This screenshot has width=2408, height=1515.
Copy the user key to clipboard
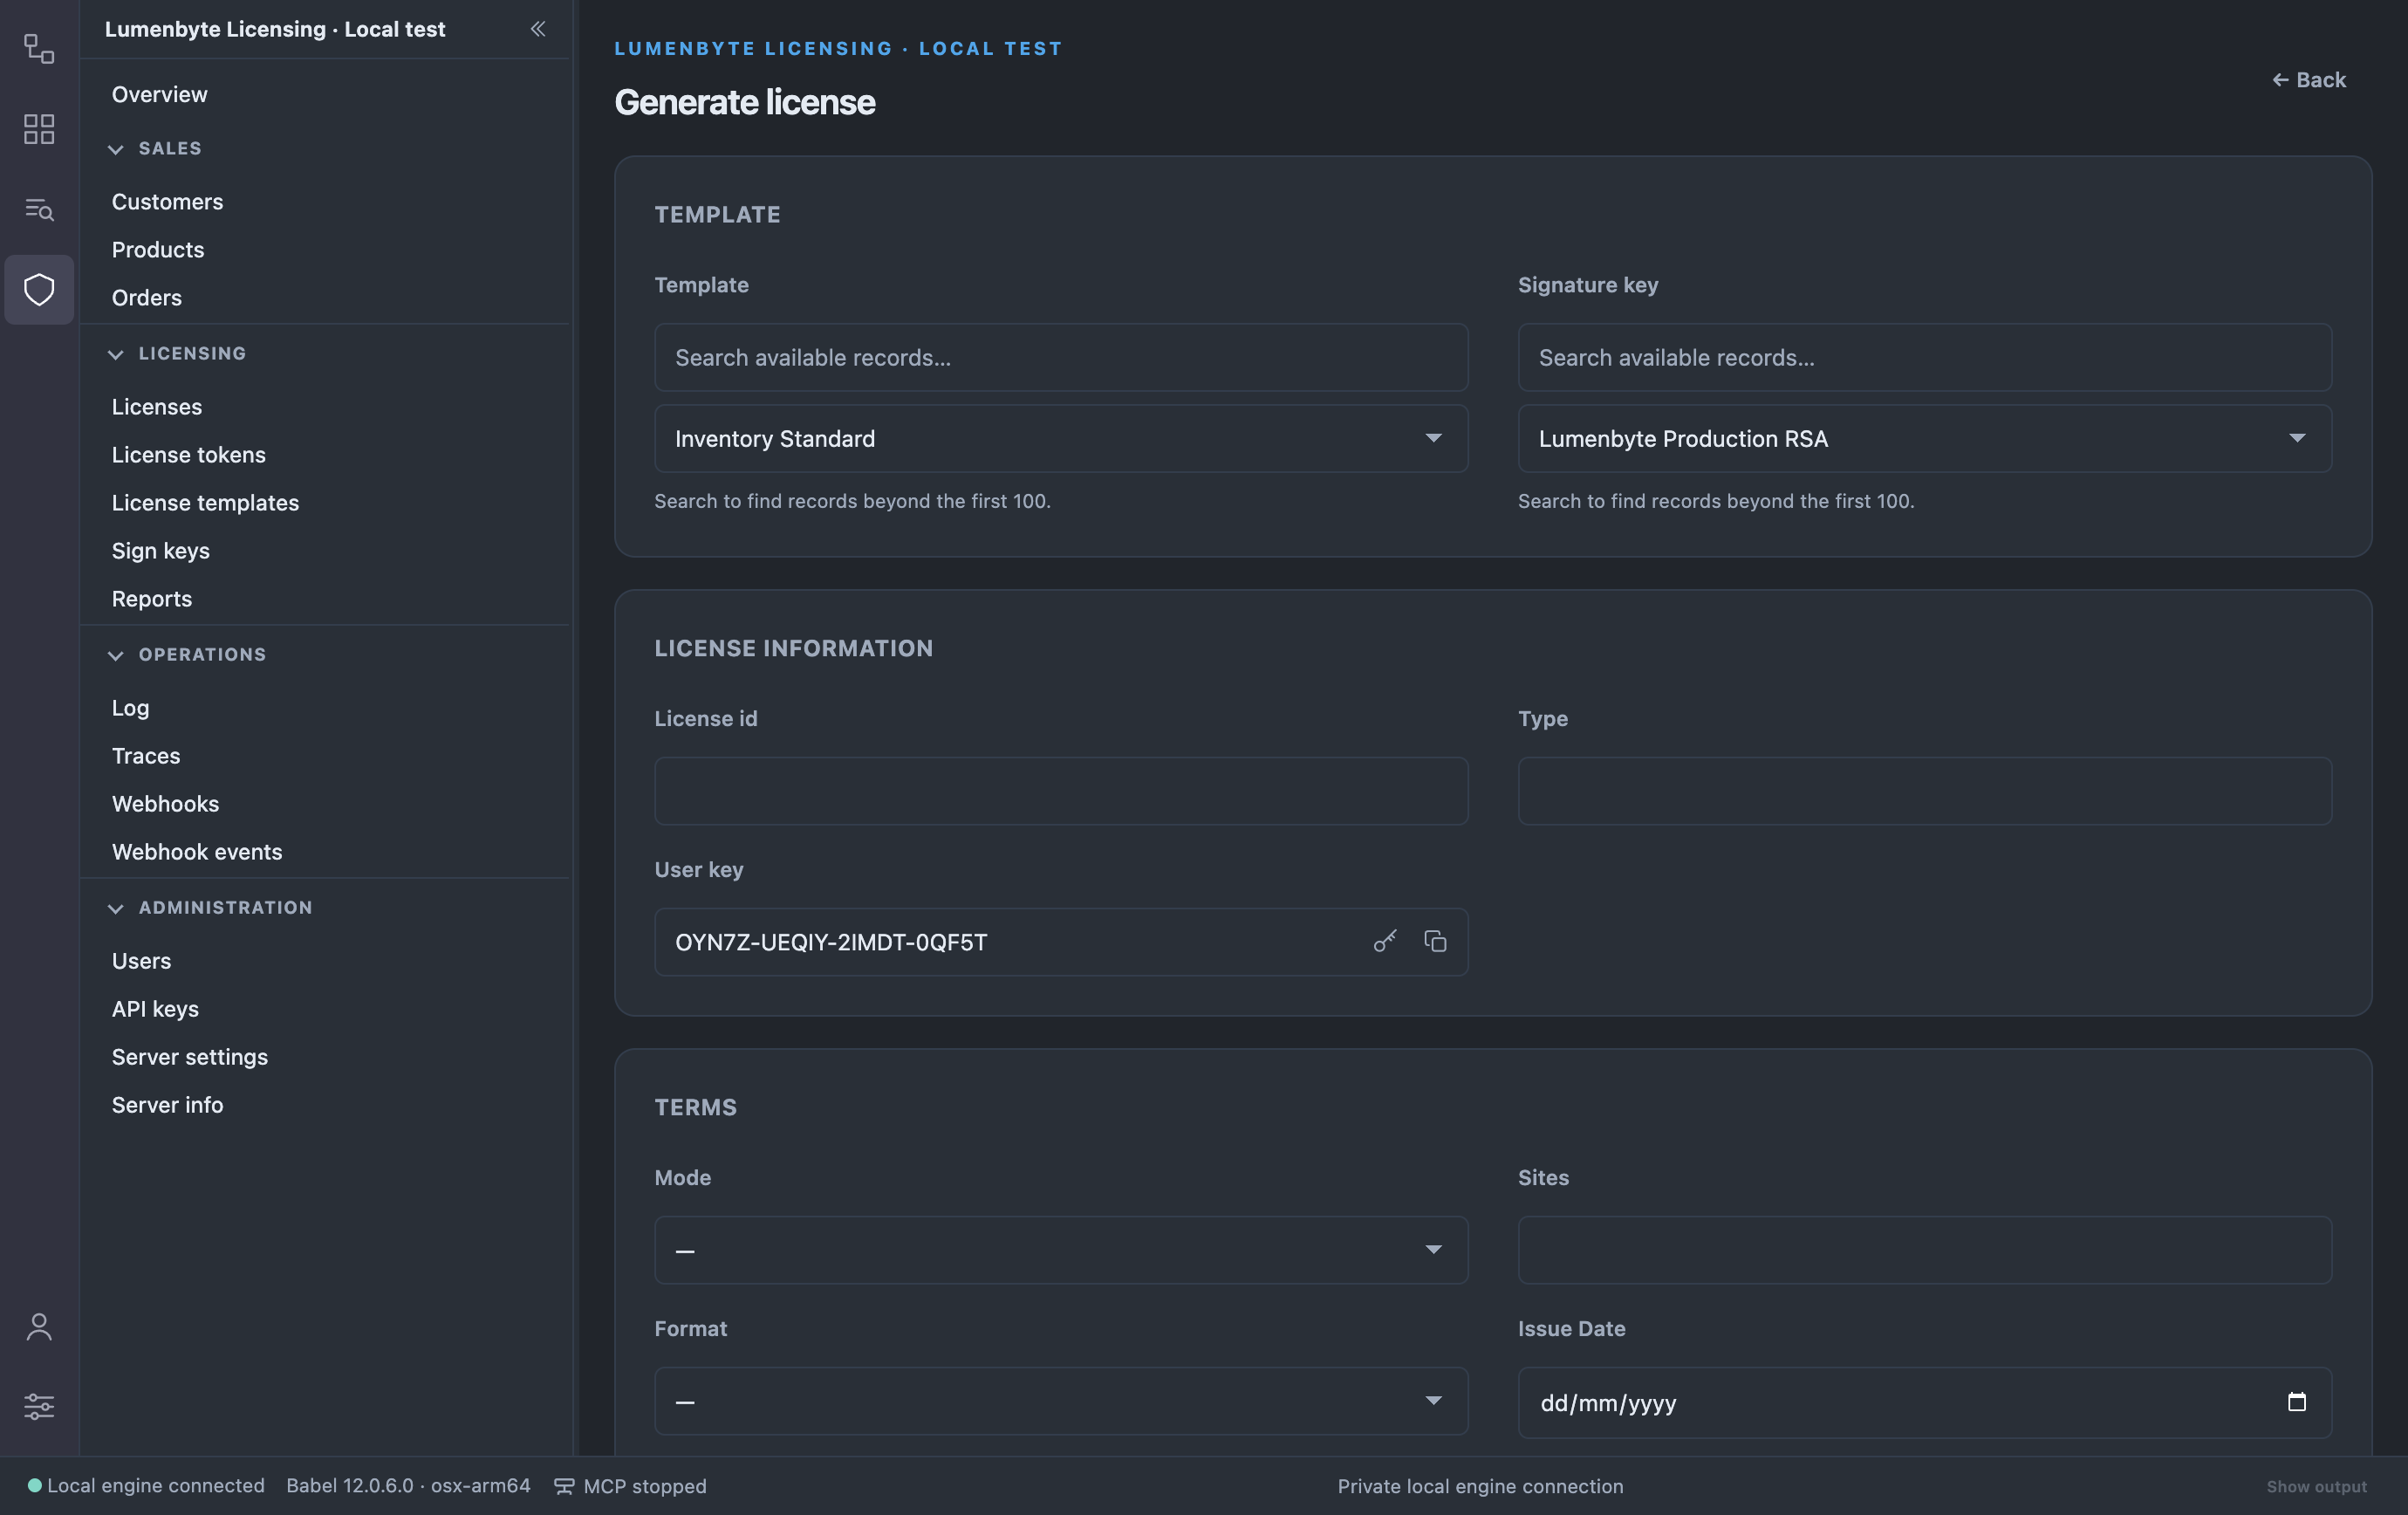[x=1435, y=941]
